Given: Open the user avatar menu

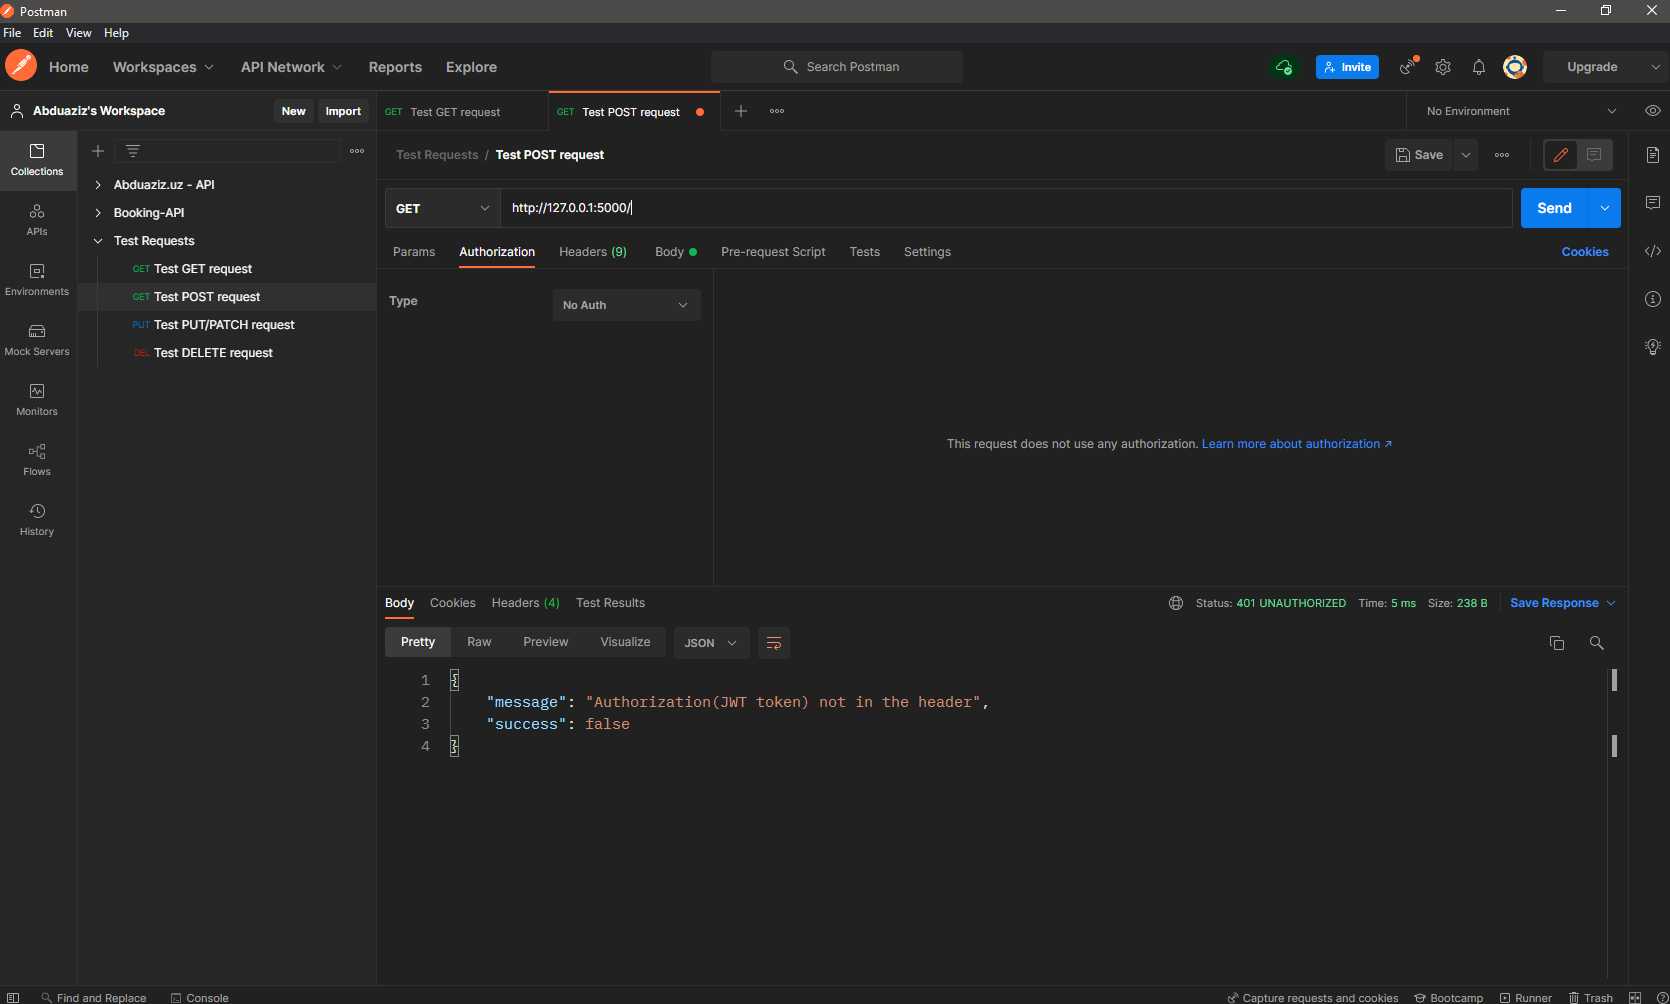Looking at the screenshot, I should (x=1515, y=67).
